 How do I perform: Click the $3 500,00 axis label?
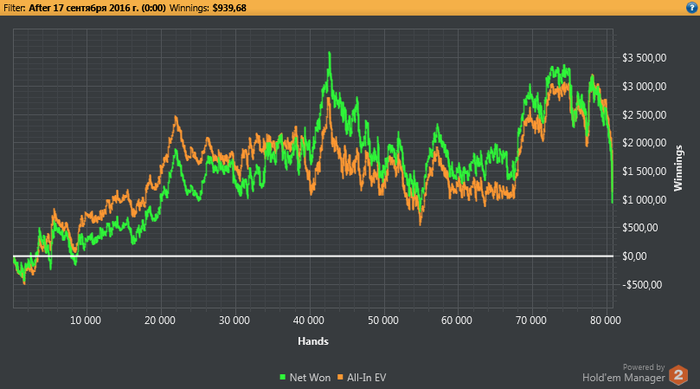(644, 58)
